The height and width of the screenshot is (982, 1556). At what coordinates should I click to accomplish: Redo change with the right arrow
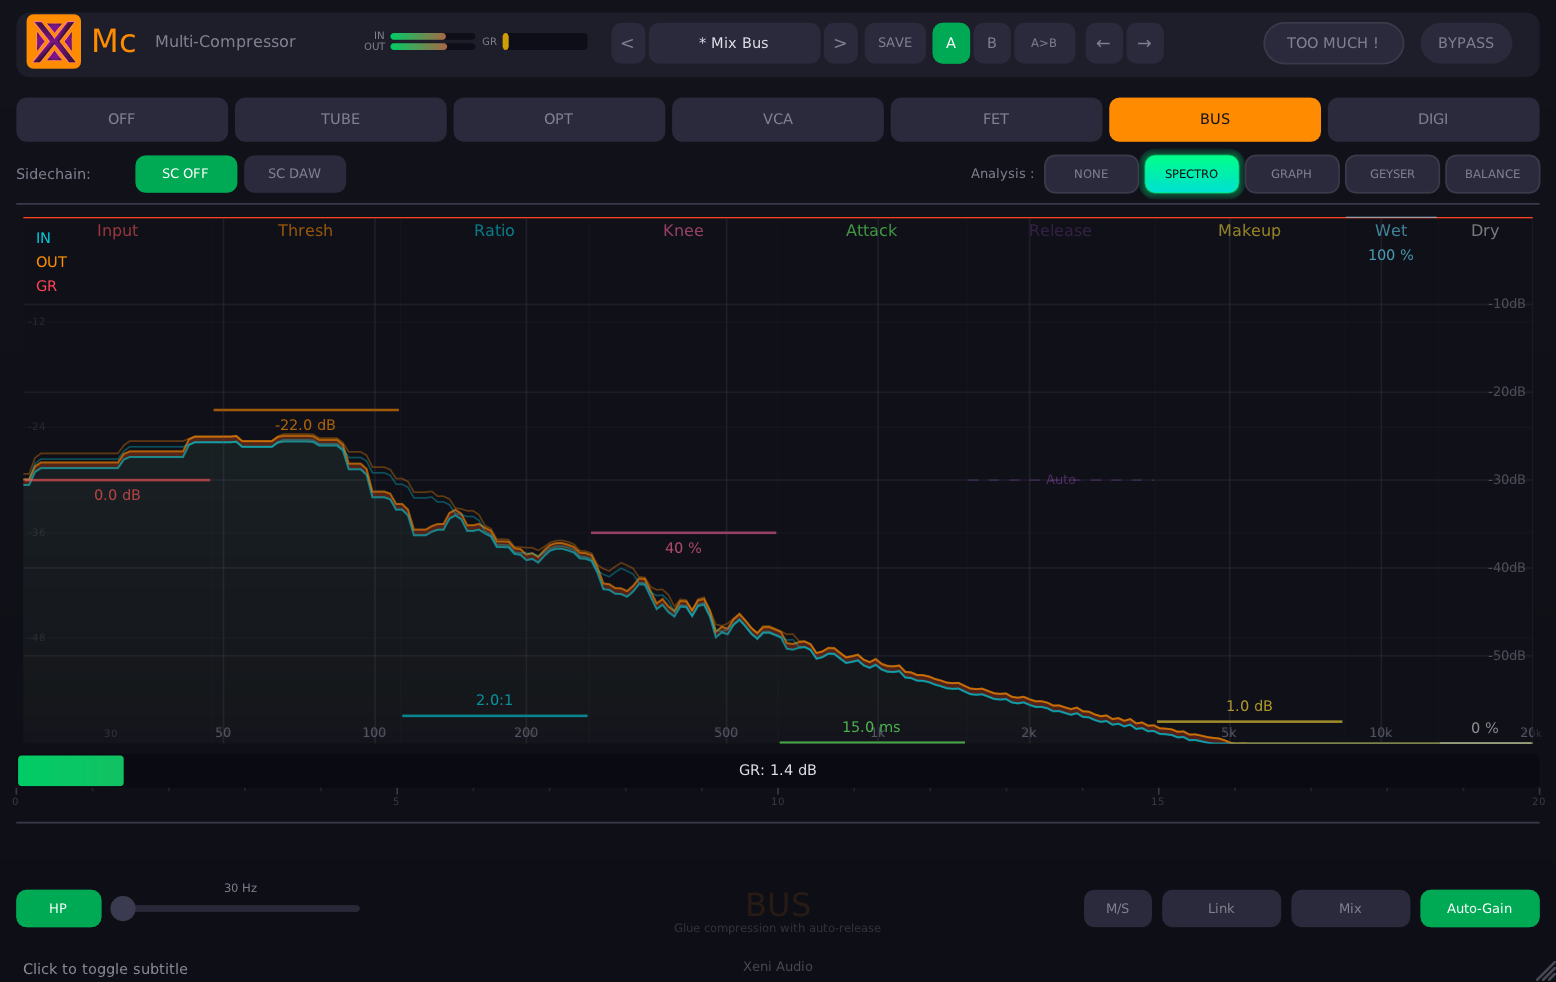pyautogui.click(x=1145, y=43)
